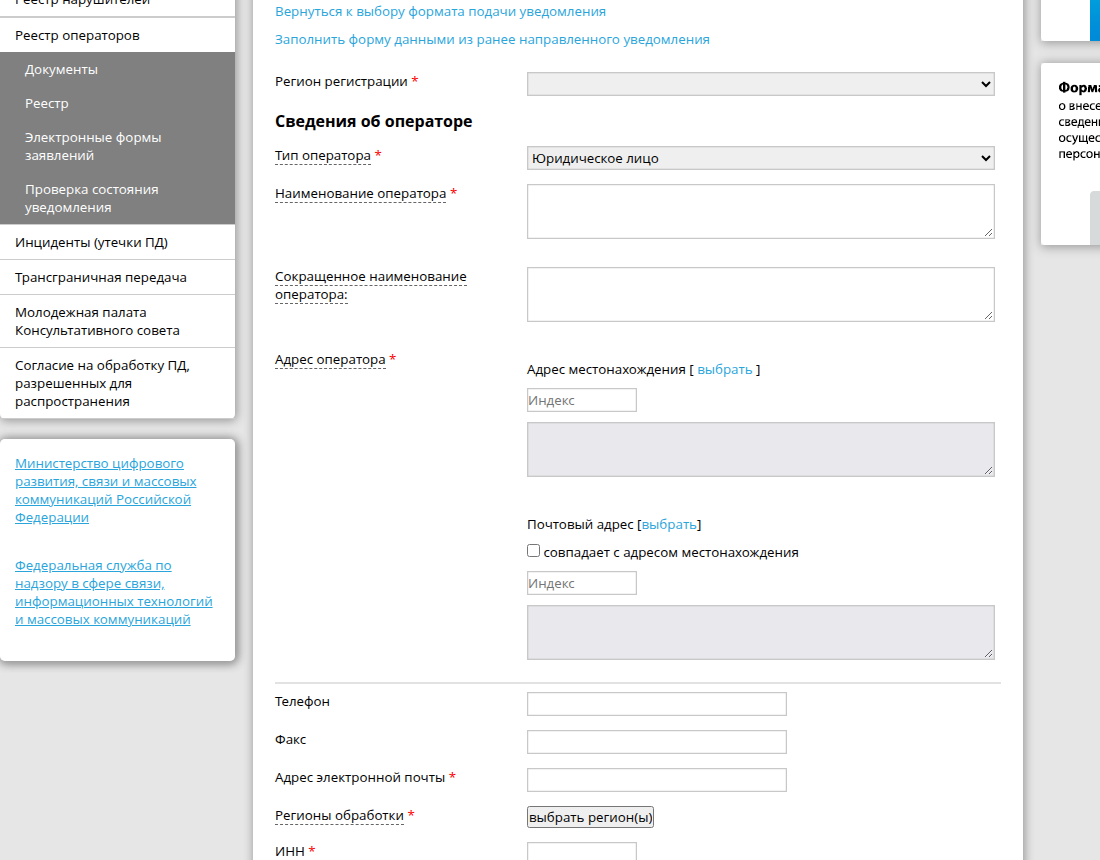Open 'Согласие на обработку ПД' menu item

click(x=117, y=384)
